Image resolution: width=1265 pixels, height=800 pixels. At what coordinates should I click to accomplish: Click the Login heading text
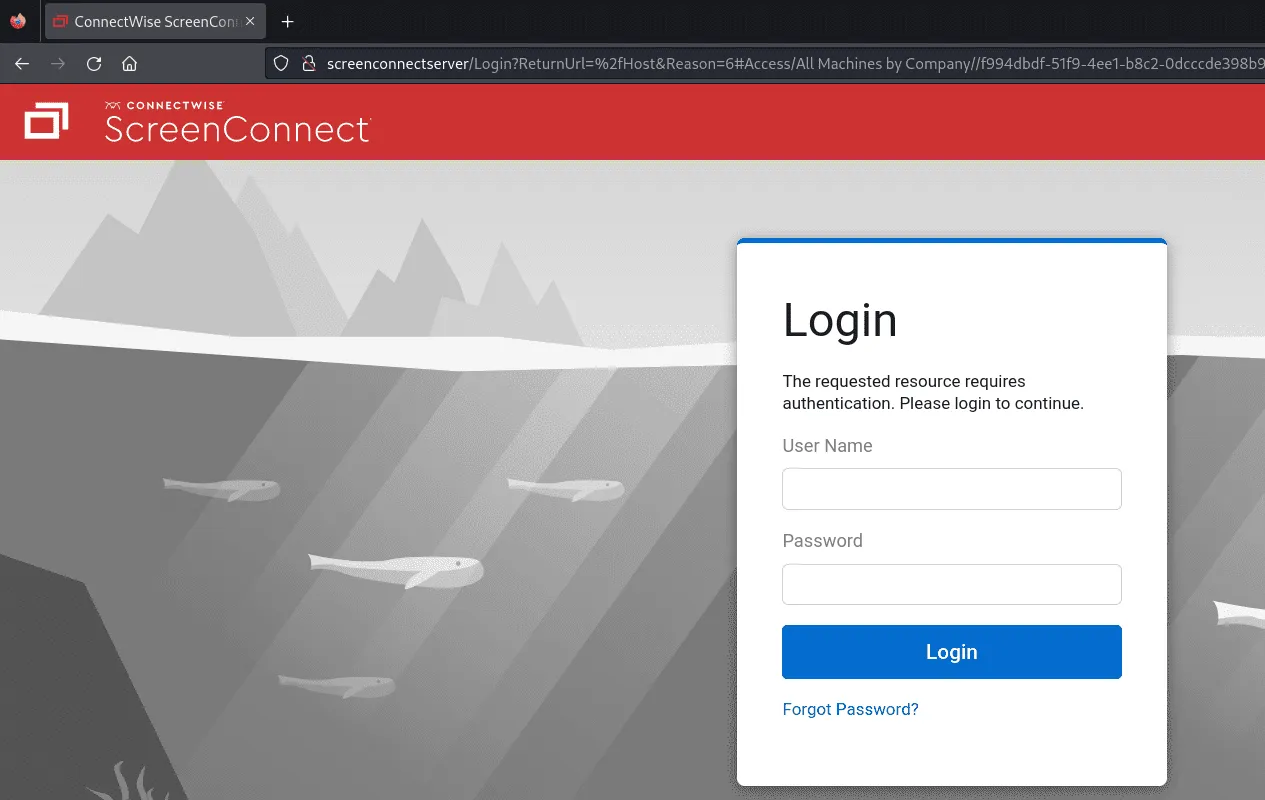click(840, 321)
